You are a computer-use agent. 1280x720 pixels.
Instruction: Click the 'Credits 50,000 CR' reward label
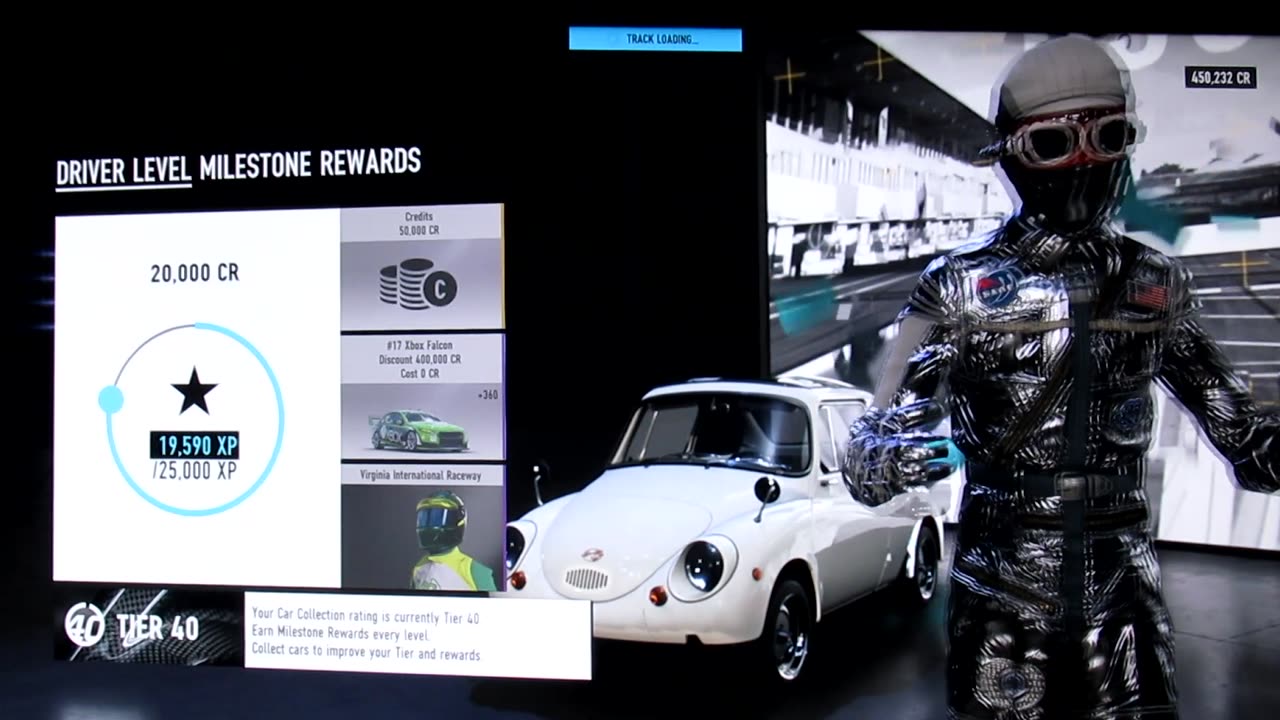click(x=419, y=223)
